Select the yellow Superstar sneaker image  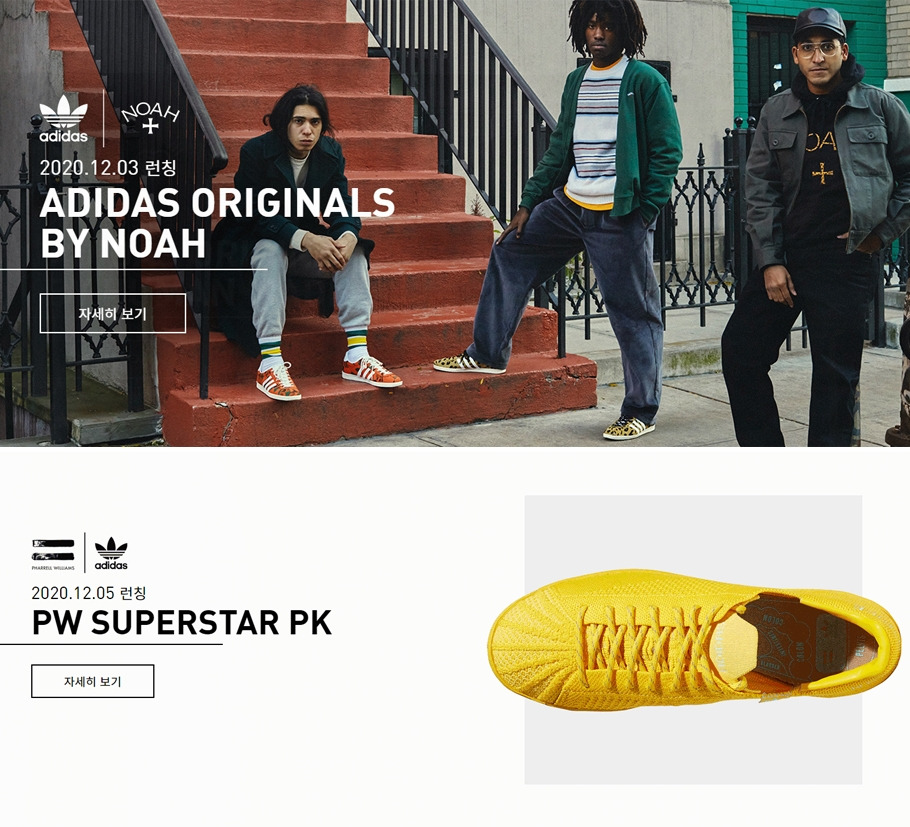tap(694, 641)
